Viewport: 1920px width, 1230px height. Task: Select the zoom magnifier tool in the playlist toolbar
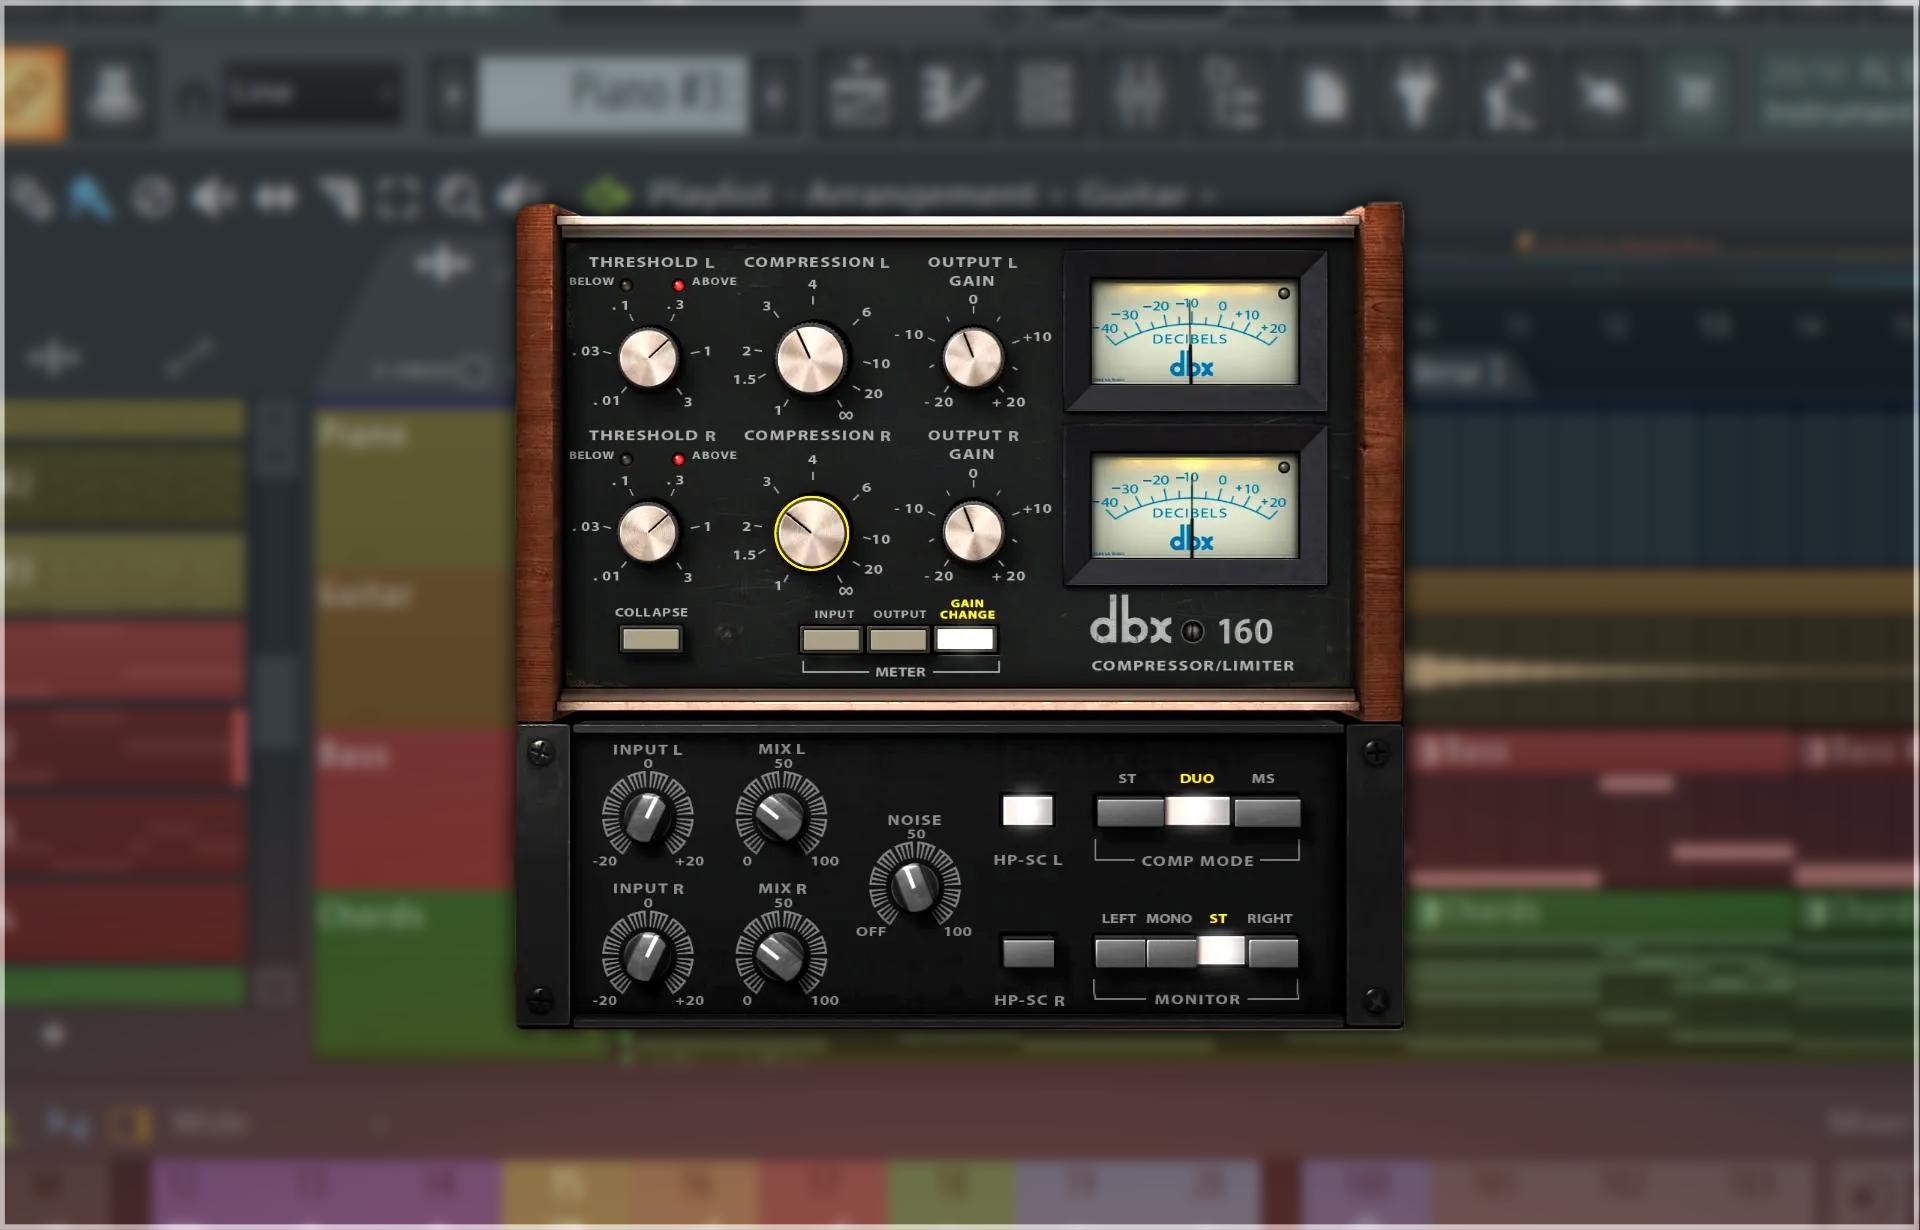pos(461,198)
